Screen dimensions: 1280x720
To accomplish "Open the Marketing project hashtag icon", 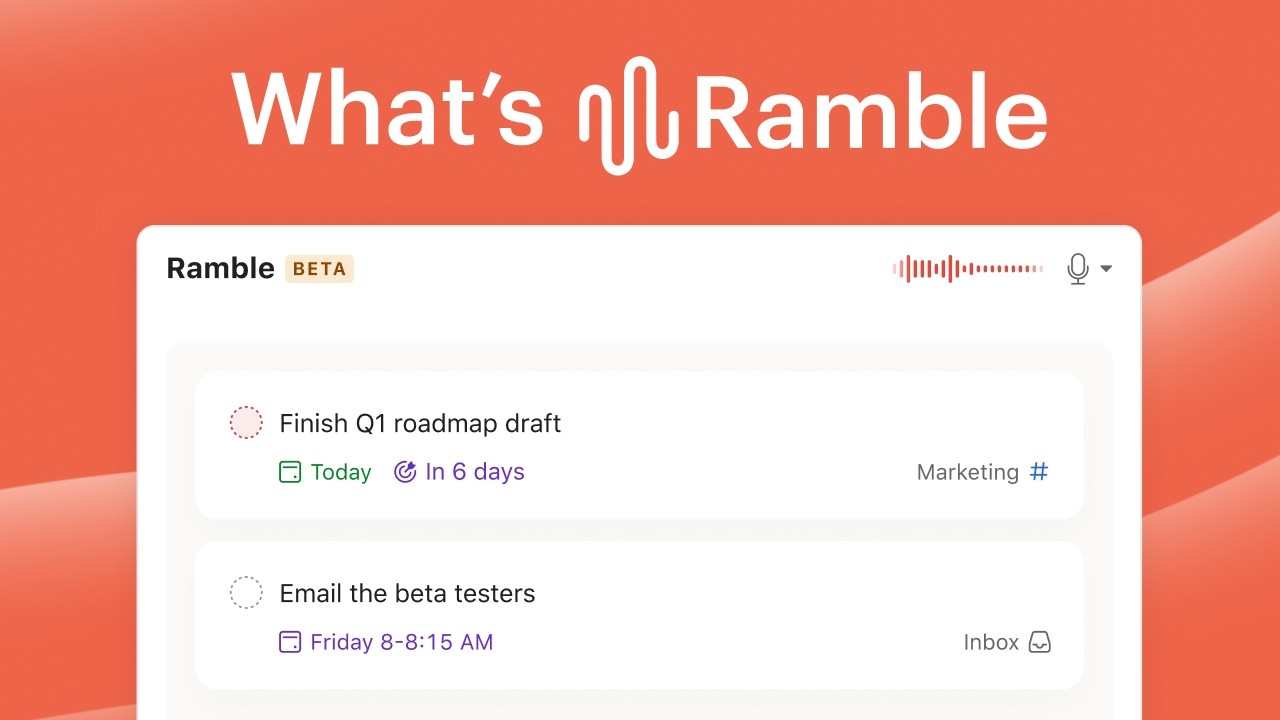I will (1038, 471).
